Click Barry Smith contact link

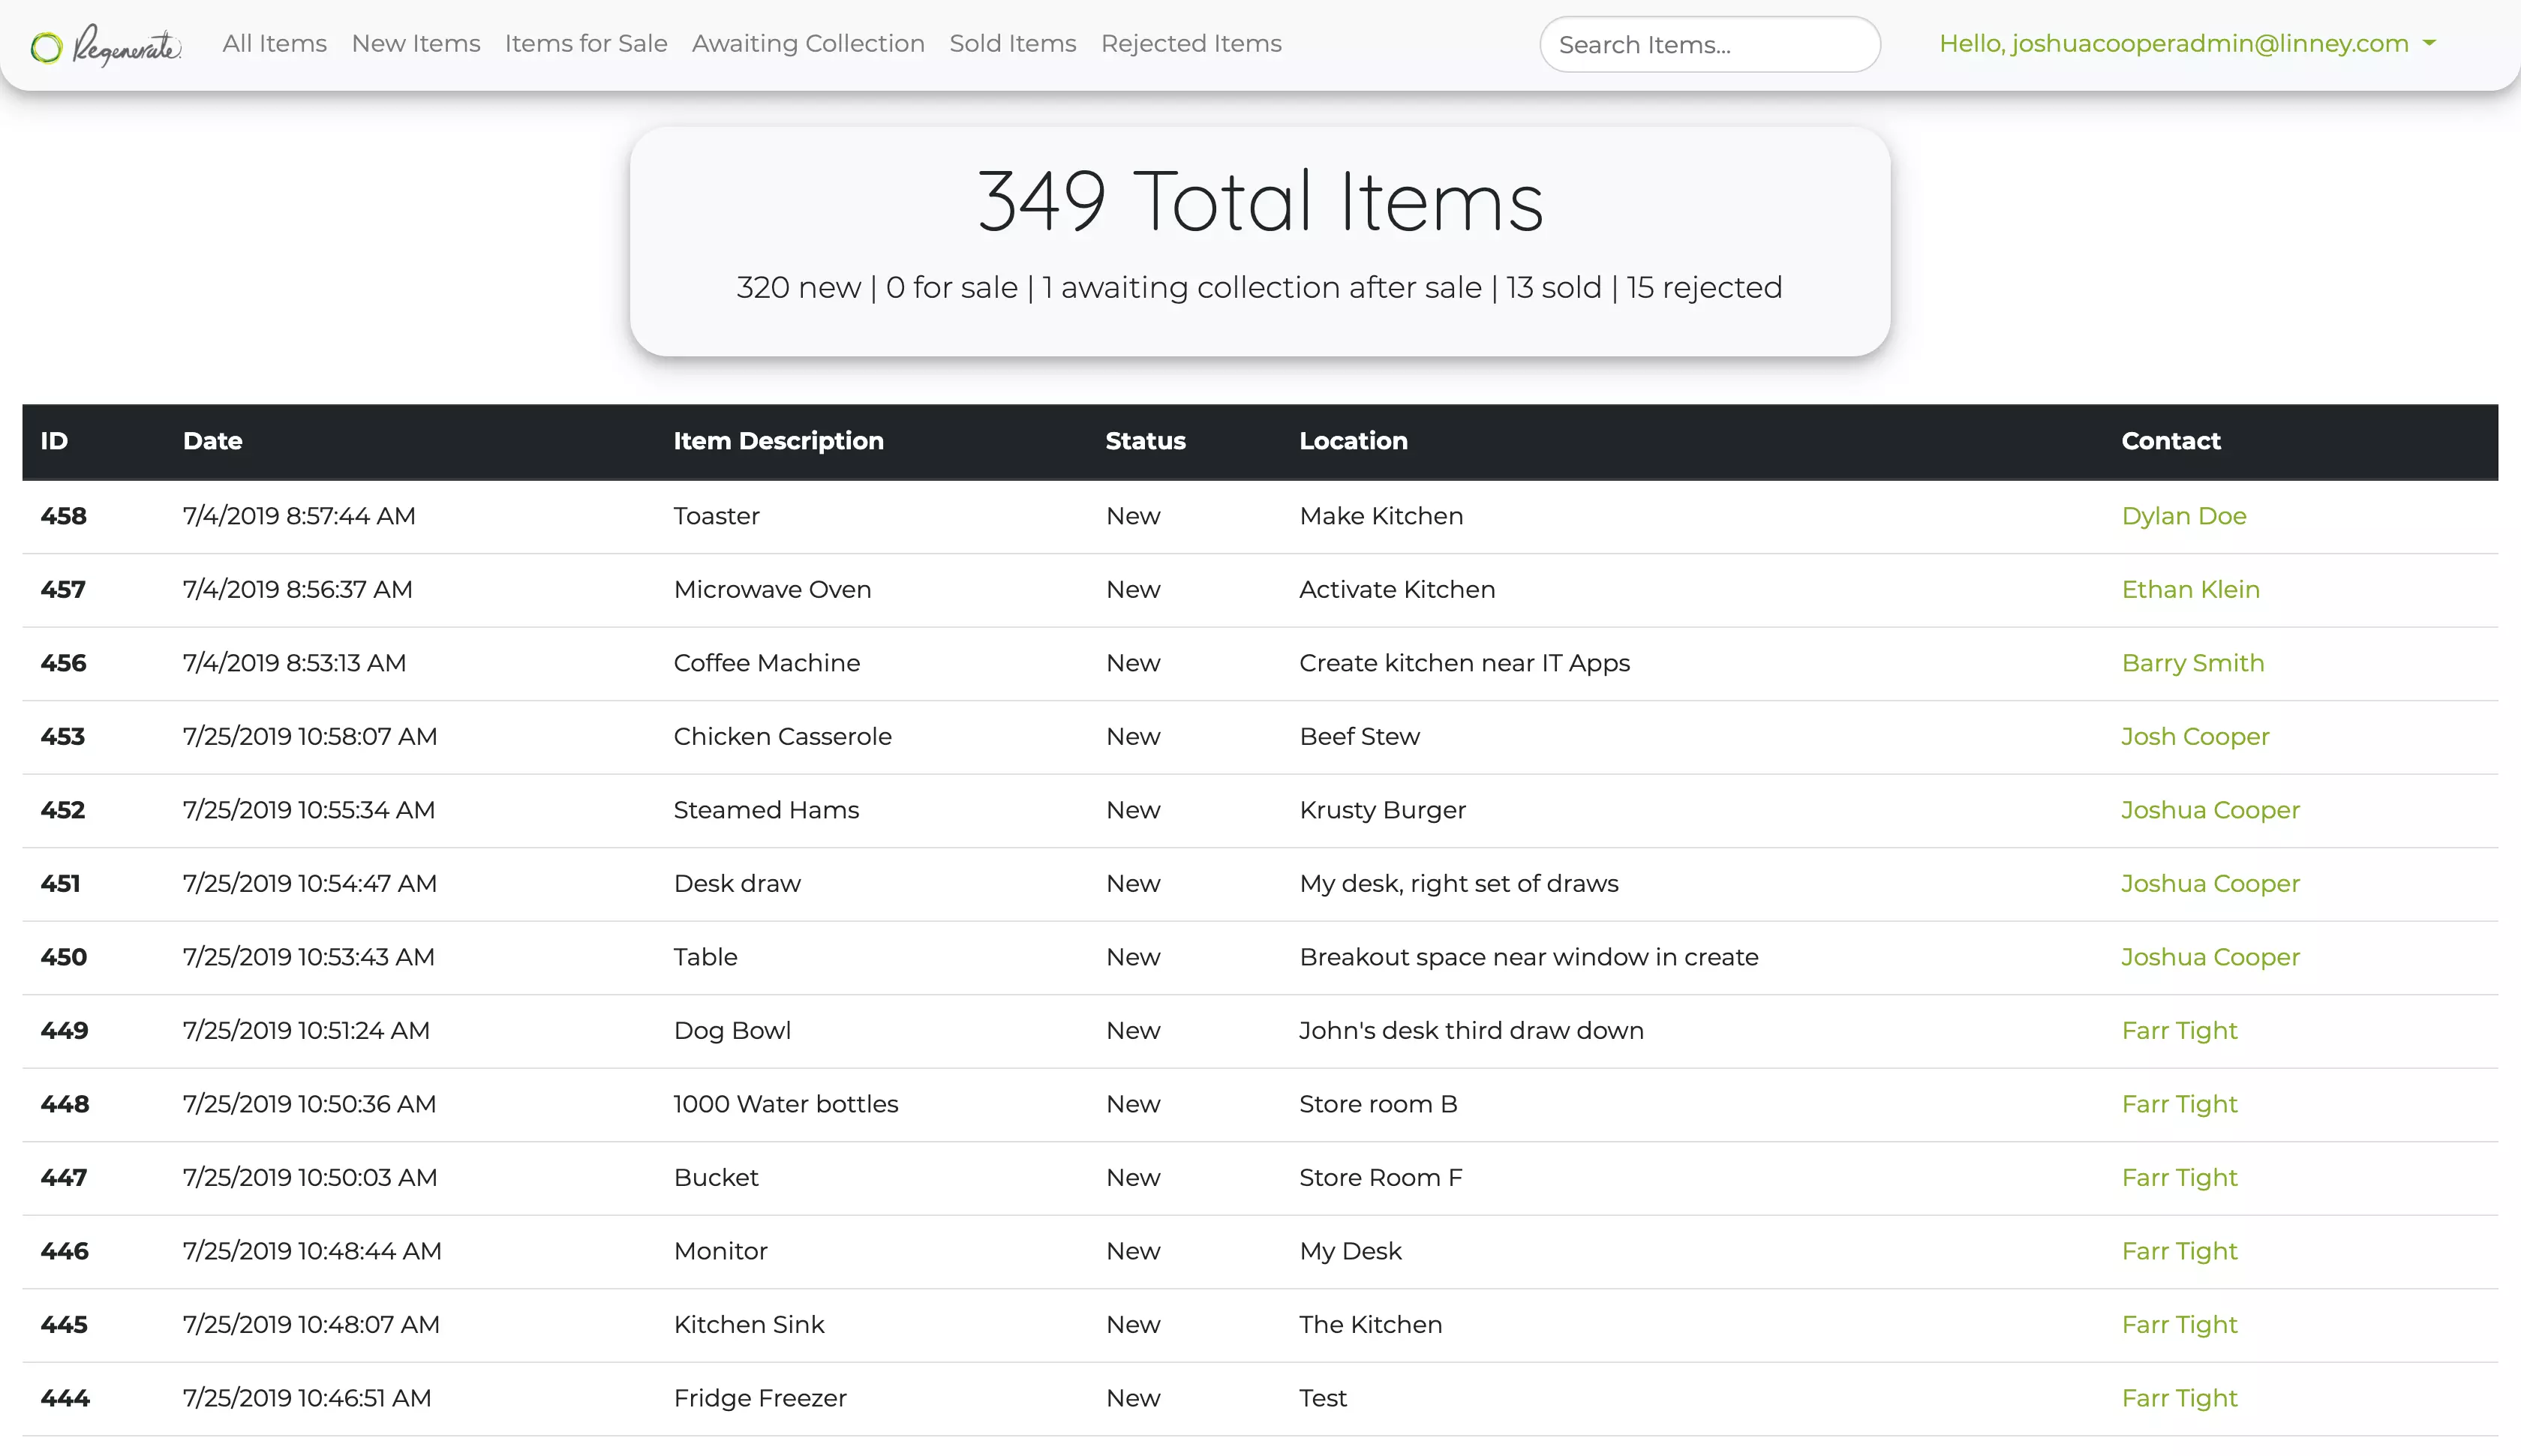2192,662
